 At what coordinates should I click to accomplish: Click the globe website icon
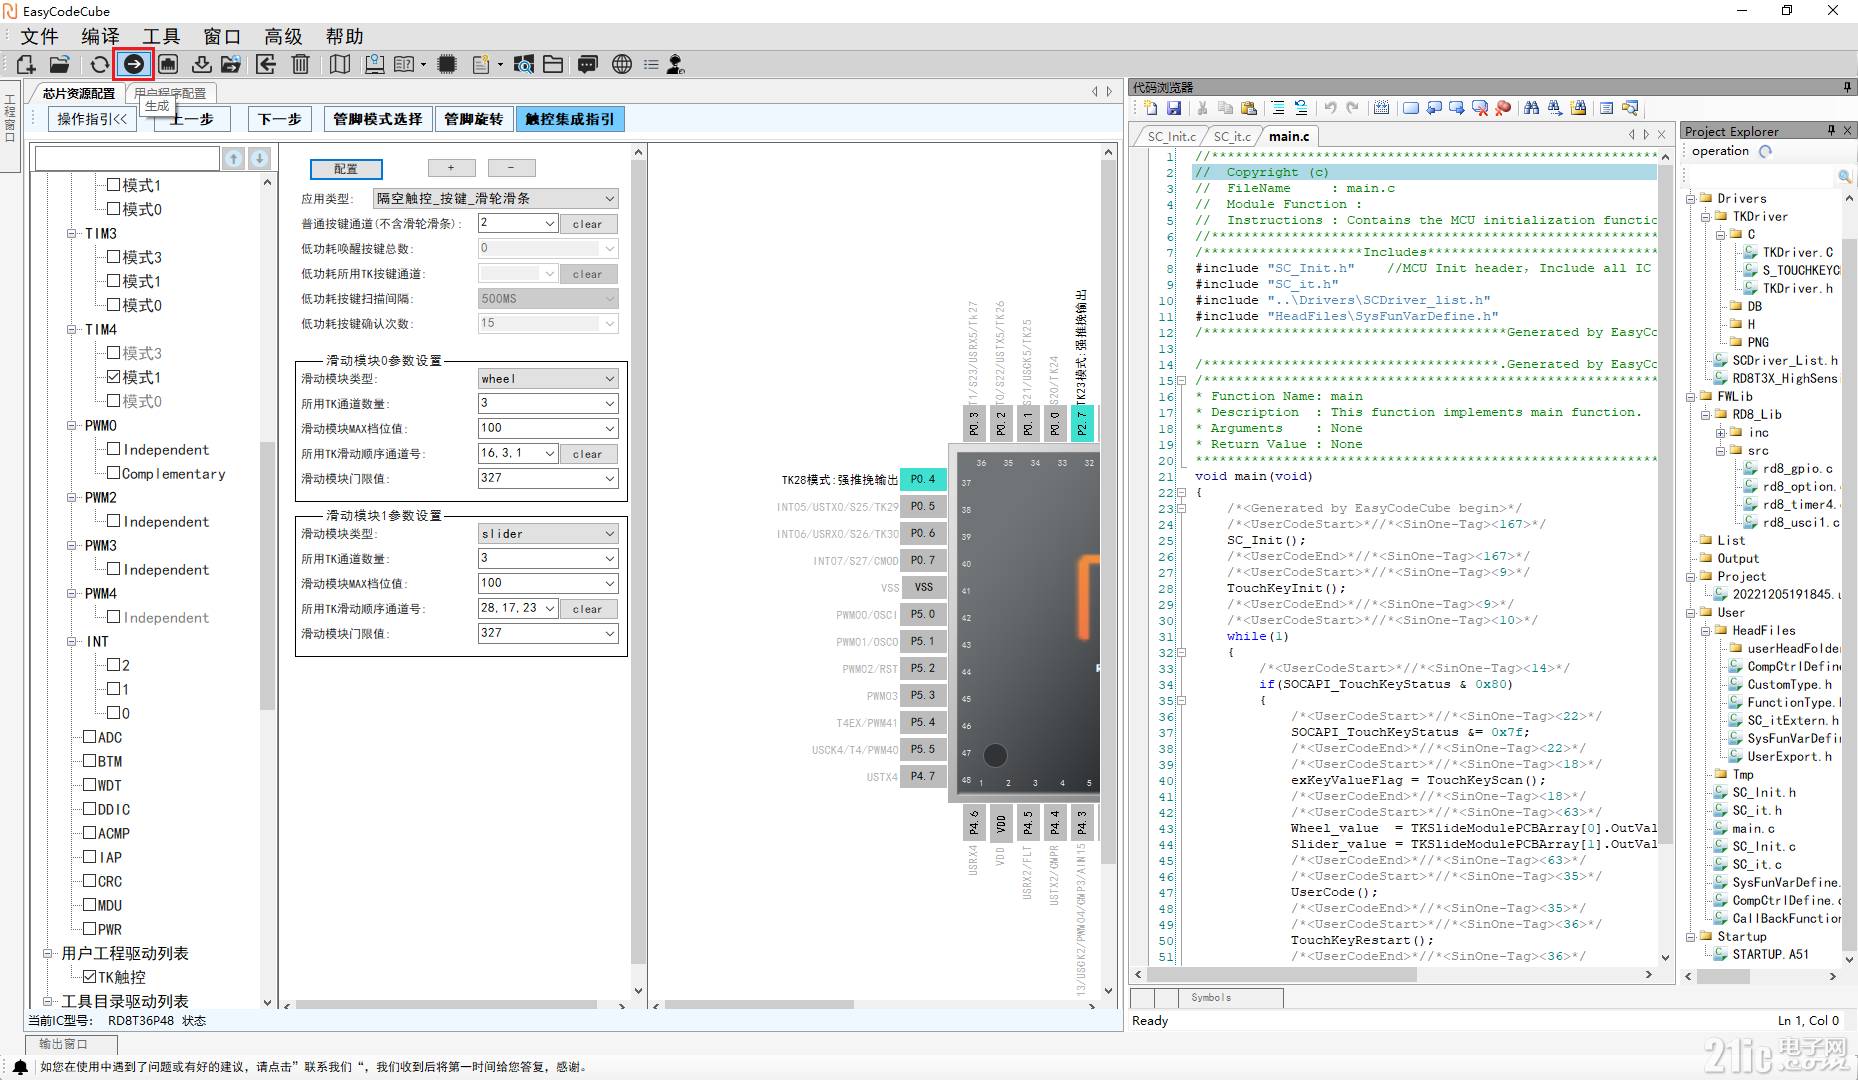622,65
